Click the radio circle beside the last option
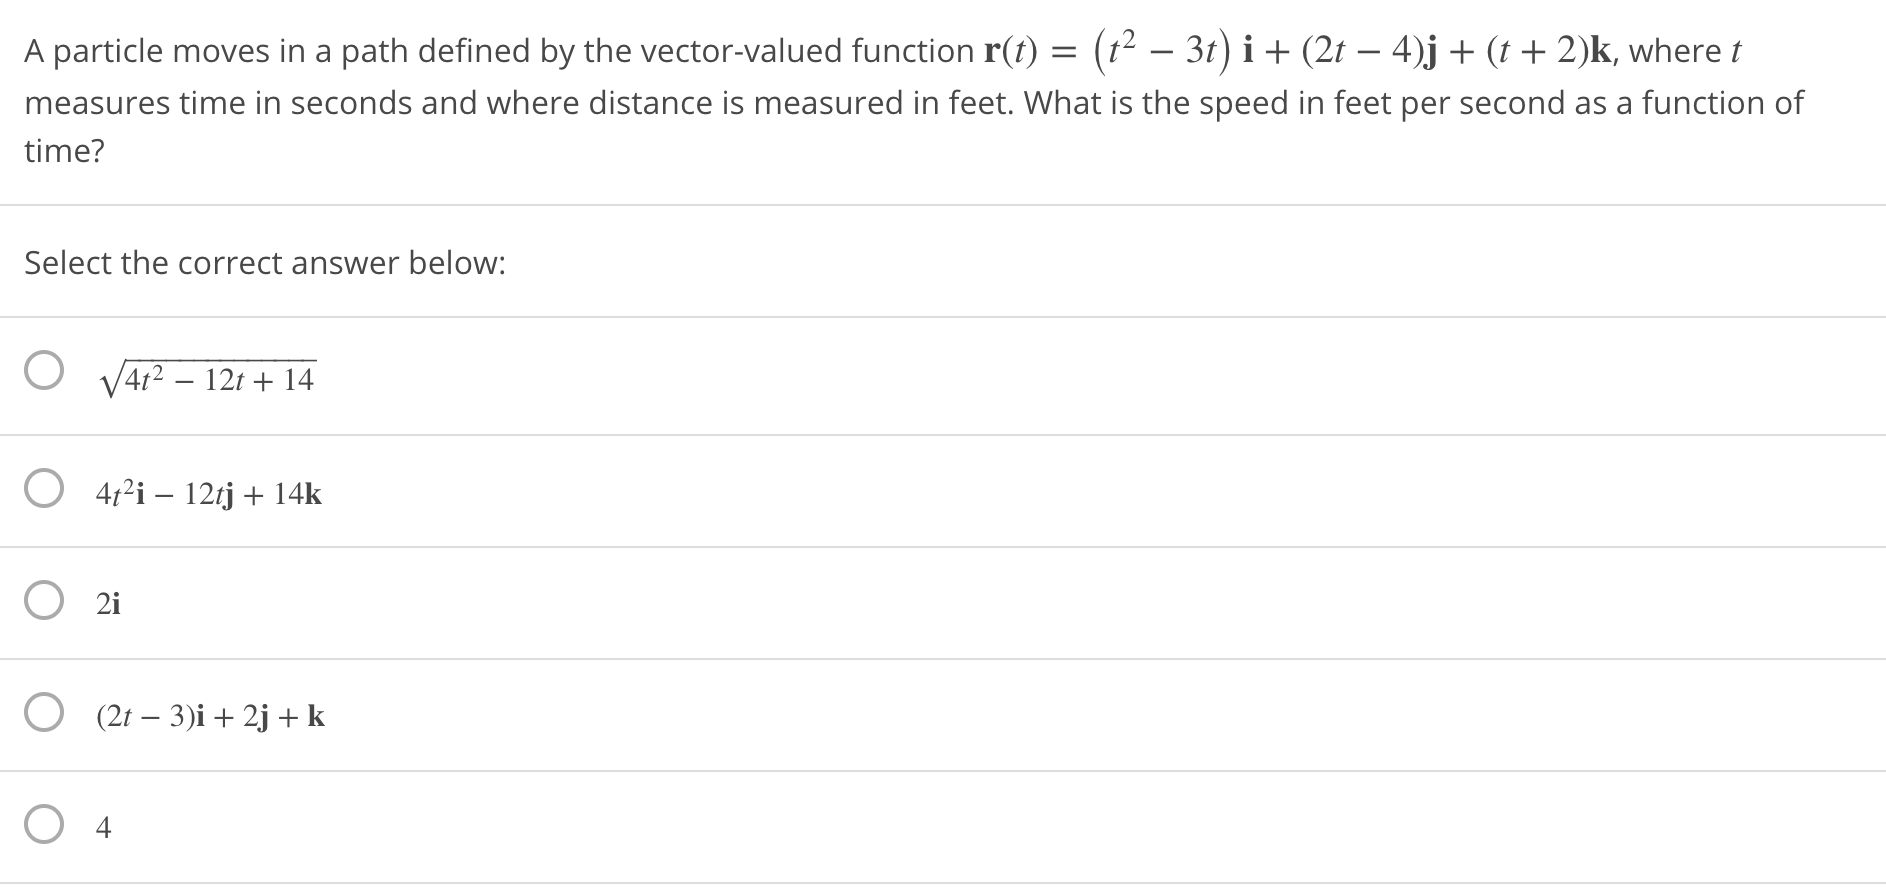 42,824
